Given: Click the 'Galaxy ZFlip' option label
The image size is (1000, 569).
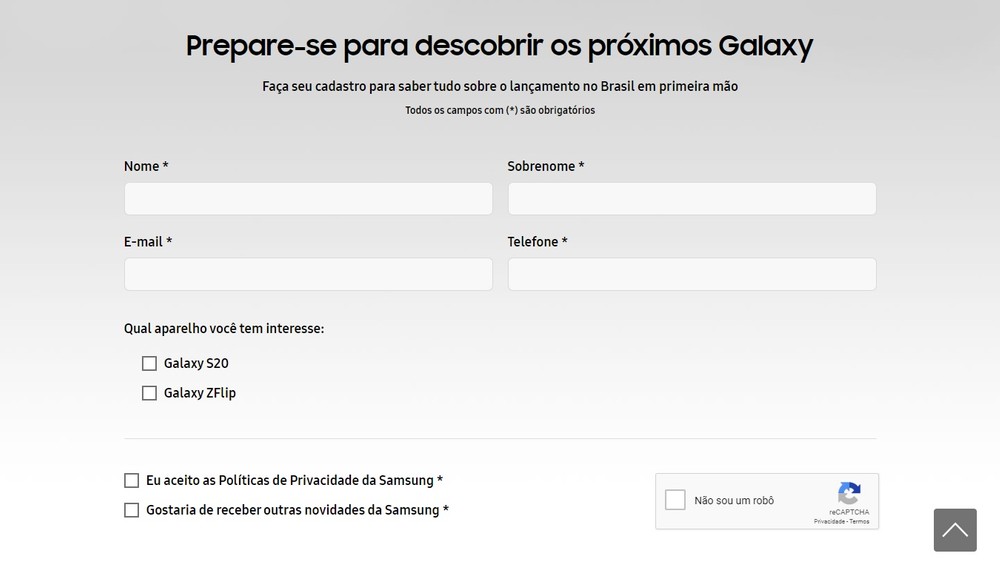Looking at the screenshot, I should click(200, 394).
